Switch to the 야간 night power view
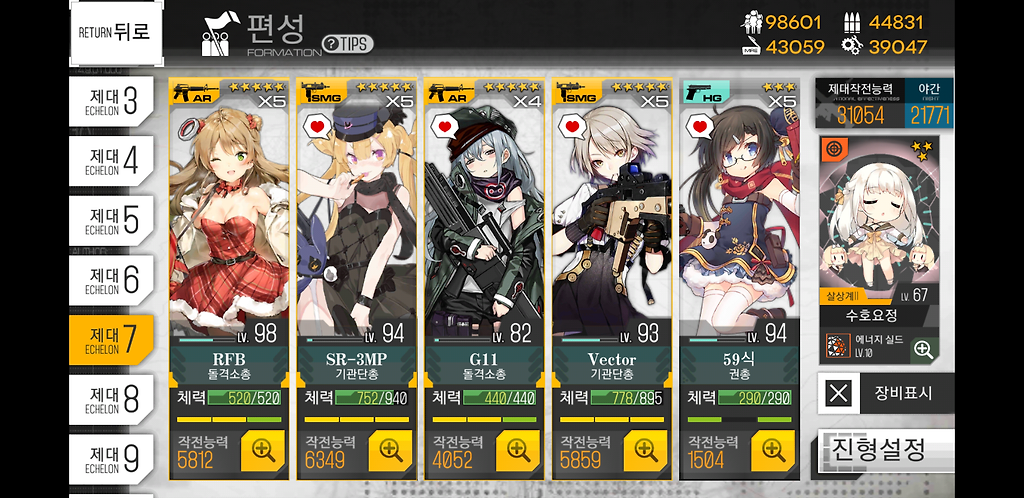 pos(929,103)
